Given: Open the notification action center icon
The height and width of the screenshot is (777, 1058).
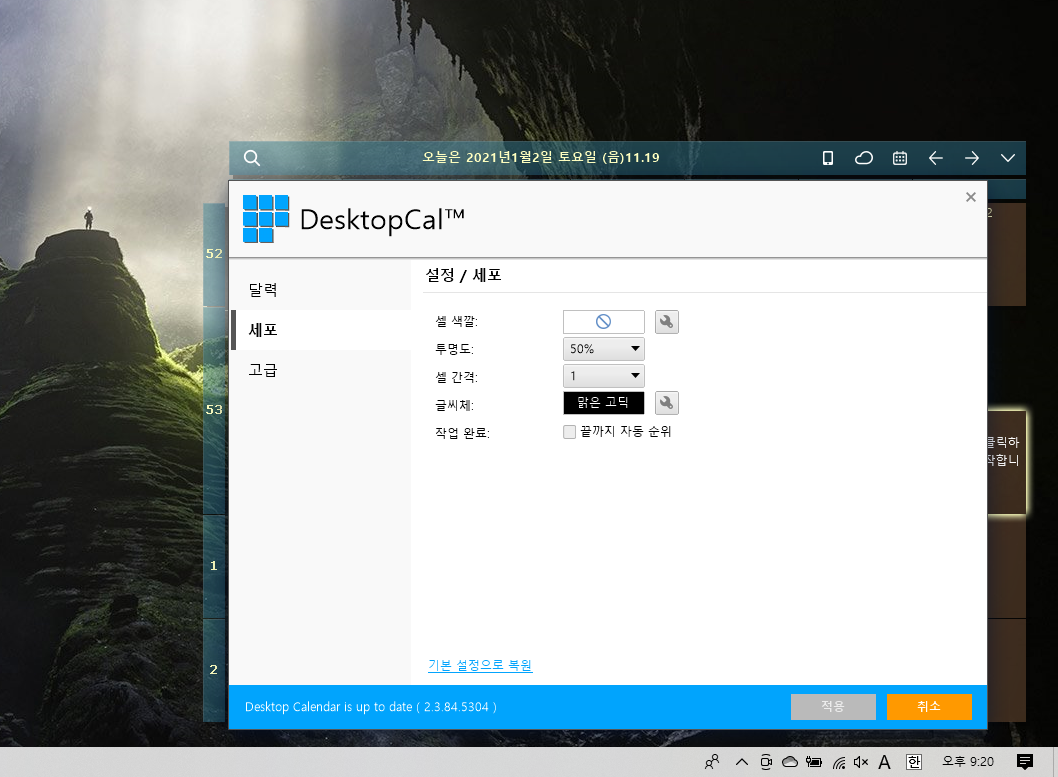Looking at the screenshot, I should tap(1024, 762).
